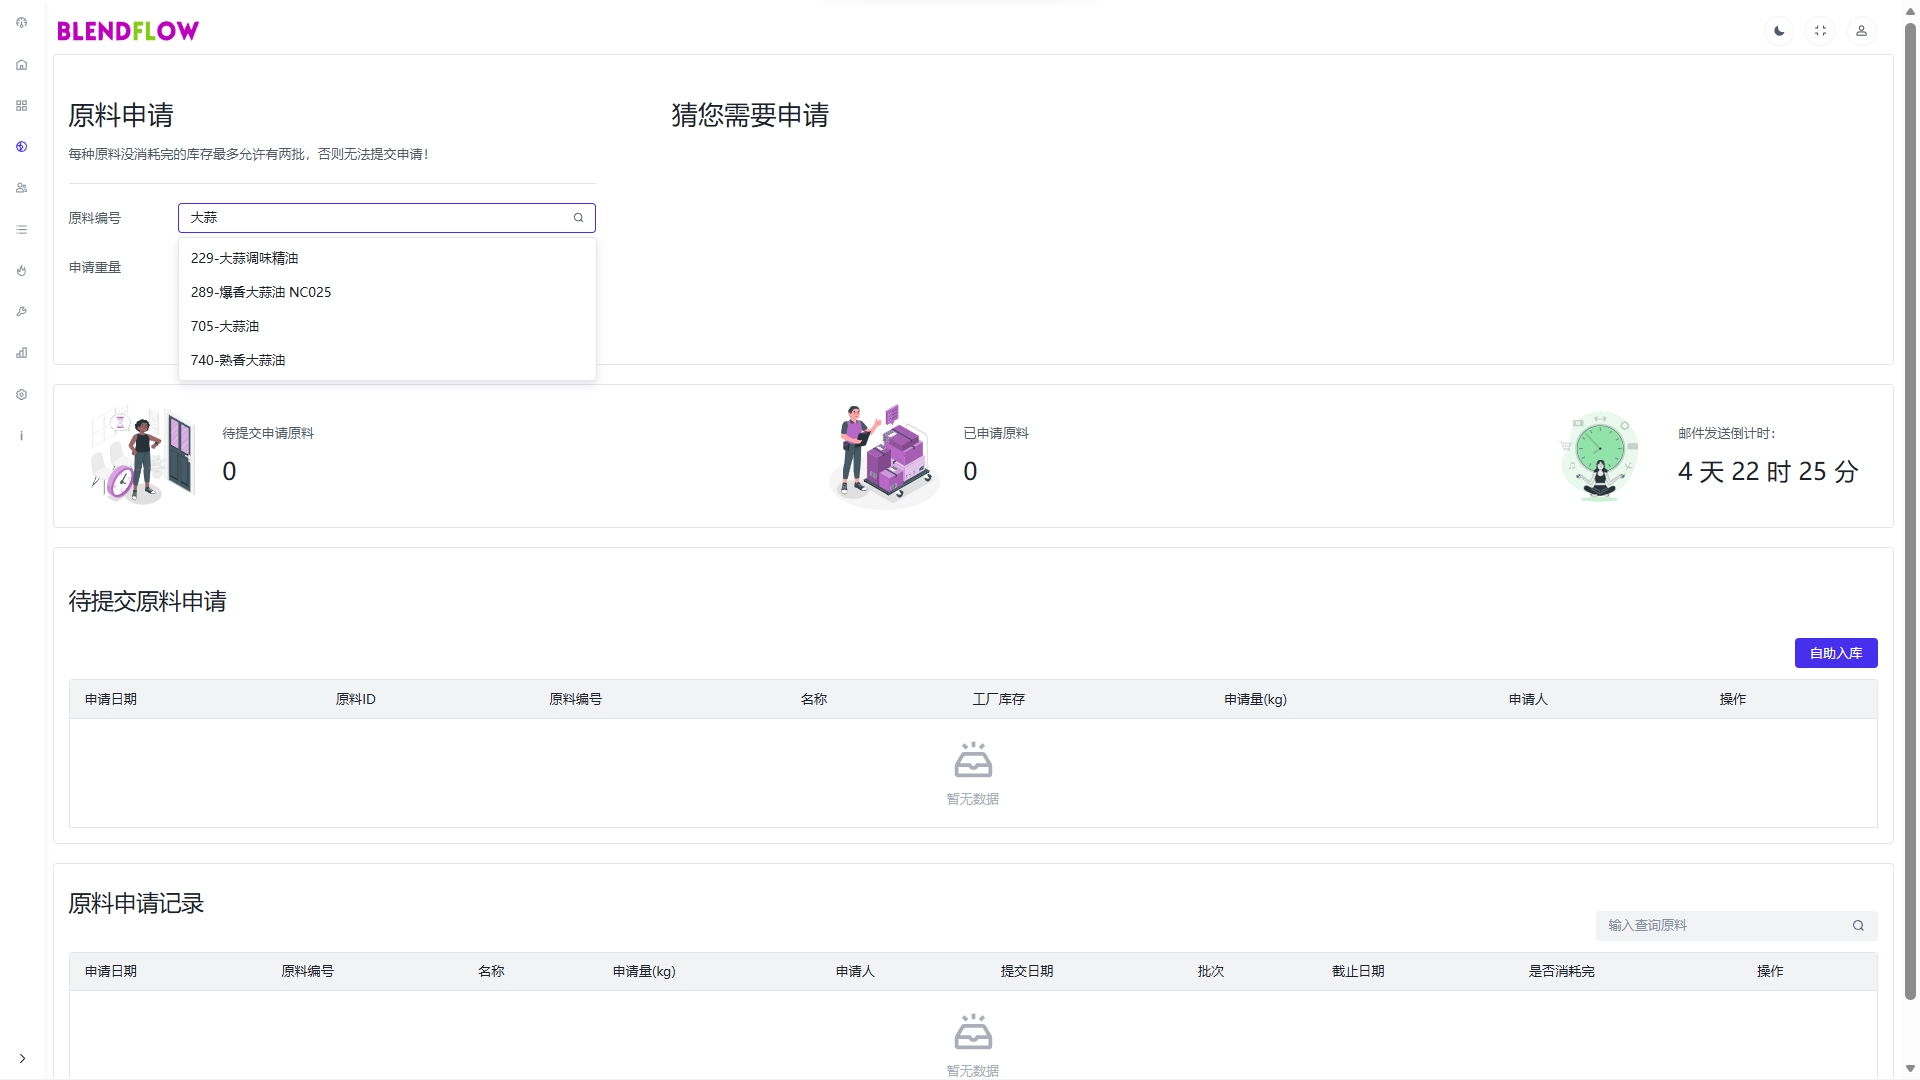Click the users sidebar icon
The width and height of the screenshot is (1920, 1080).
(21, 188)
